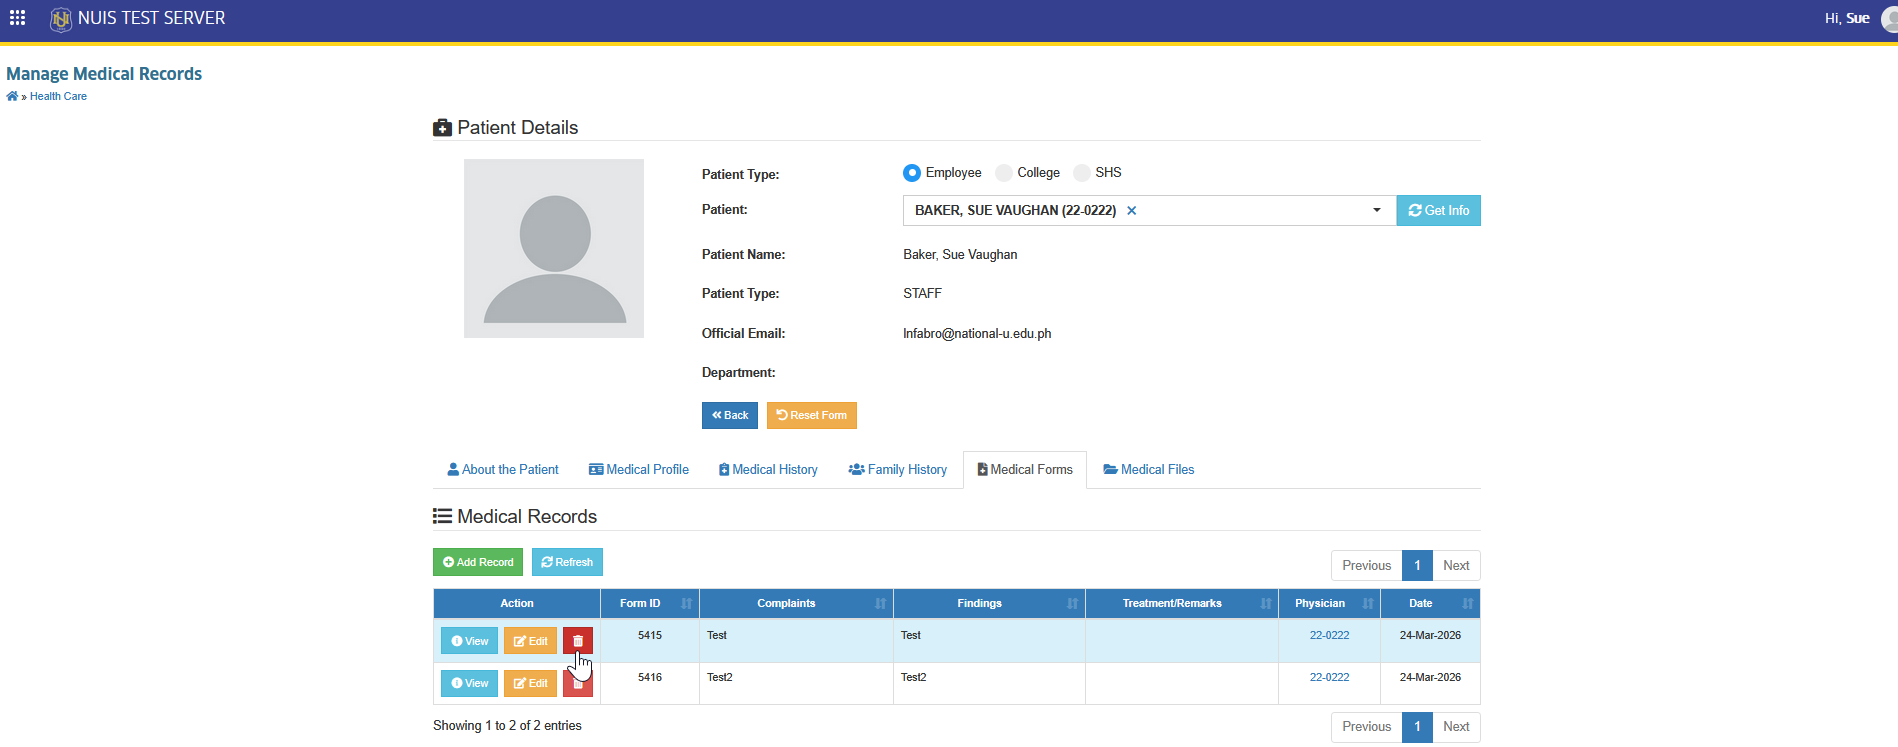Click the Get Info button
The image size is (1898, 747).
pyautogui.click(x=1439, y=210)
